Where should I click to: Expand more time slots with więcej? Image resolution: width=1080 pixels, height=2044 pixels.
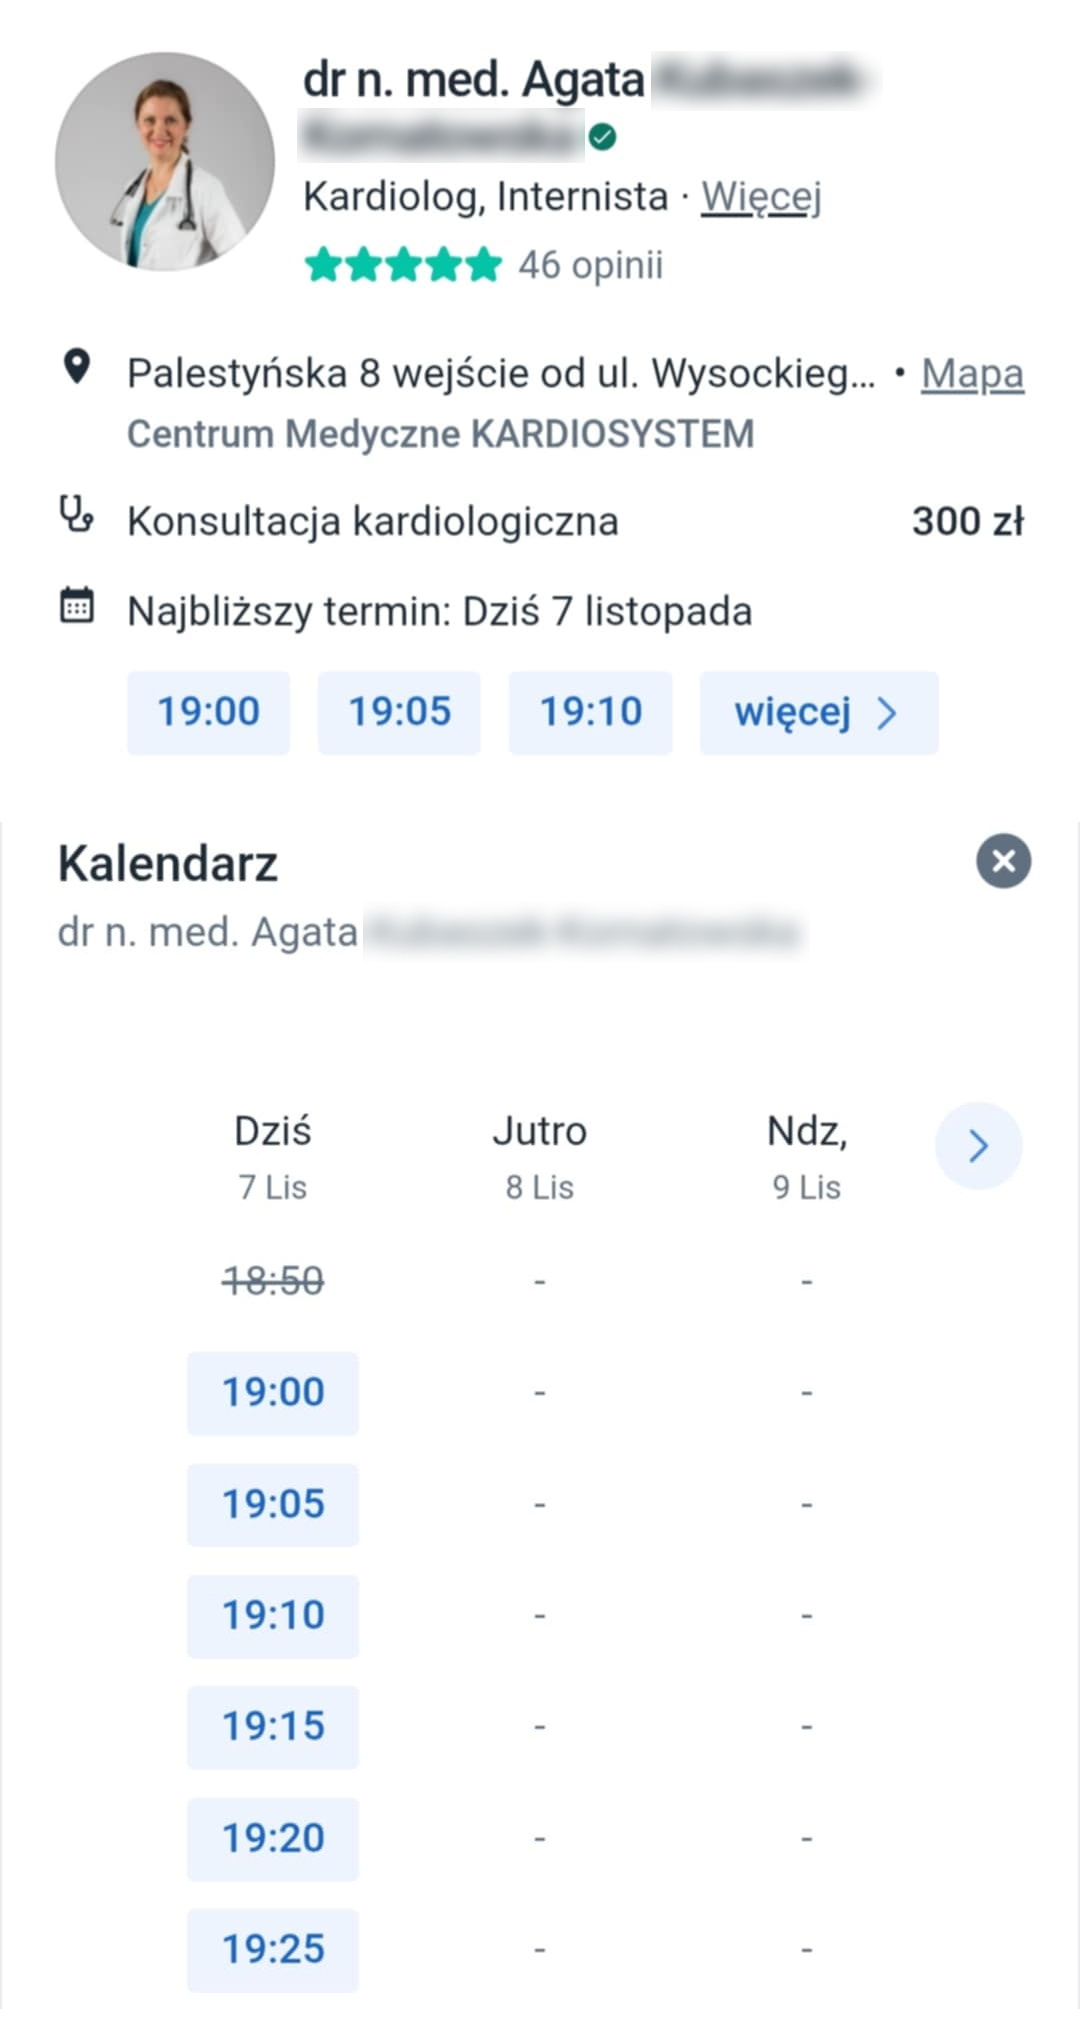click(818, 713)
